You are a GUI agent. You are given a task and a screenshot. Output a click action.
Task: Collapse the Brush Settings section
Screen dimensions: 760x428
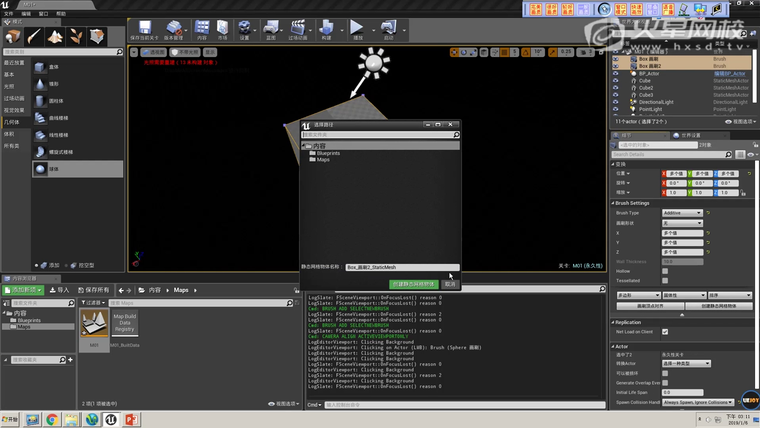coord(613,203)
